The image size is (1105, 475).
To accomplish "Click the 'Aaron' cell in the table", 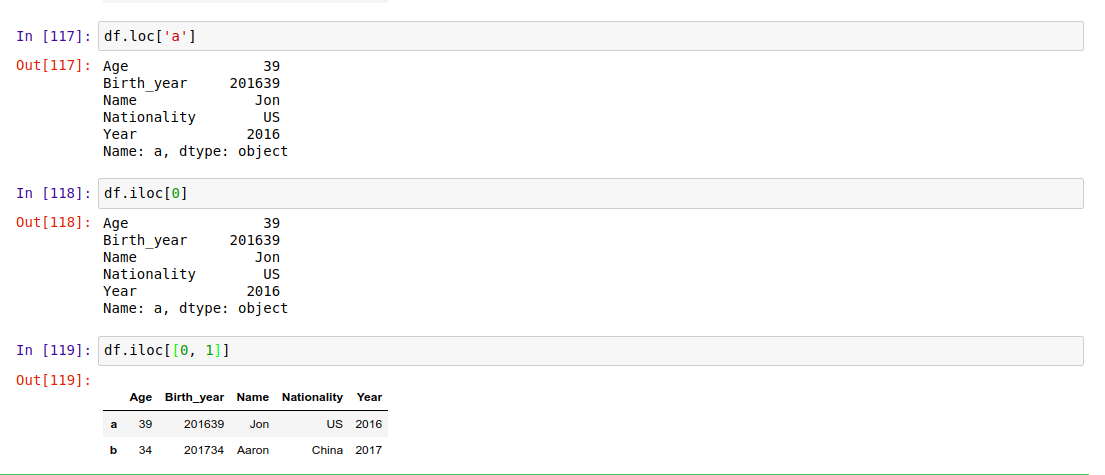I will pos(253,450).
